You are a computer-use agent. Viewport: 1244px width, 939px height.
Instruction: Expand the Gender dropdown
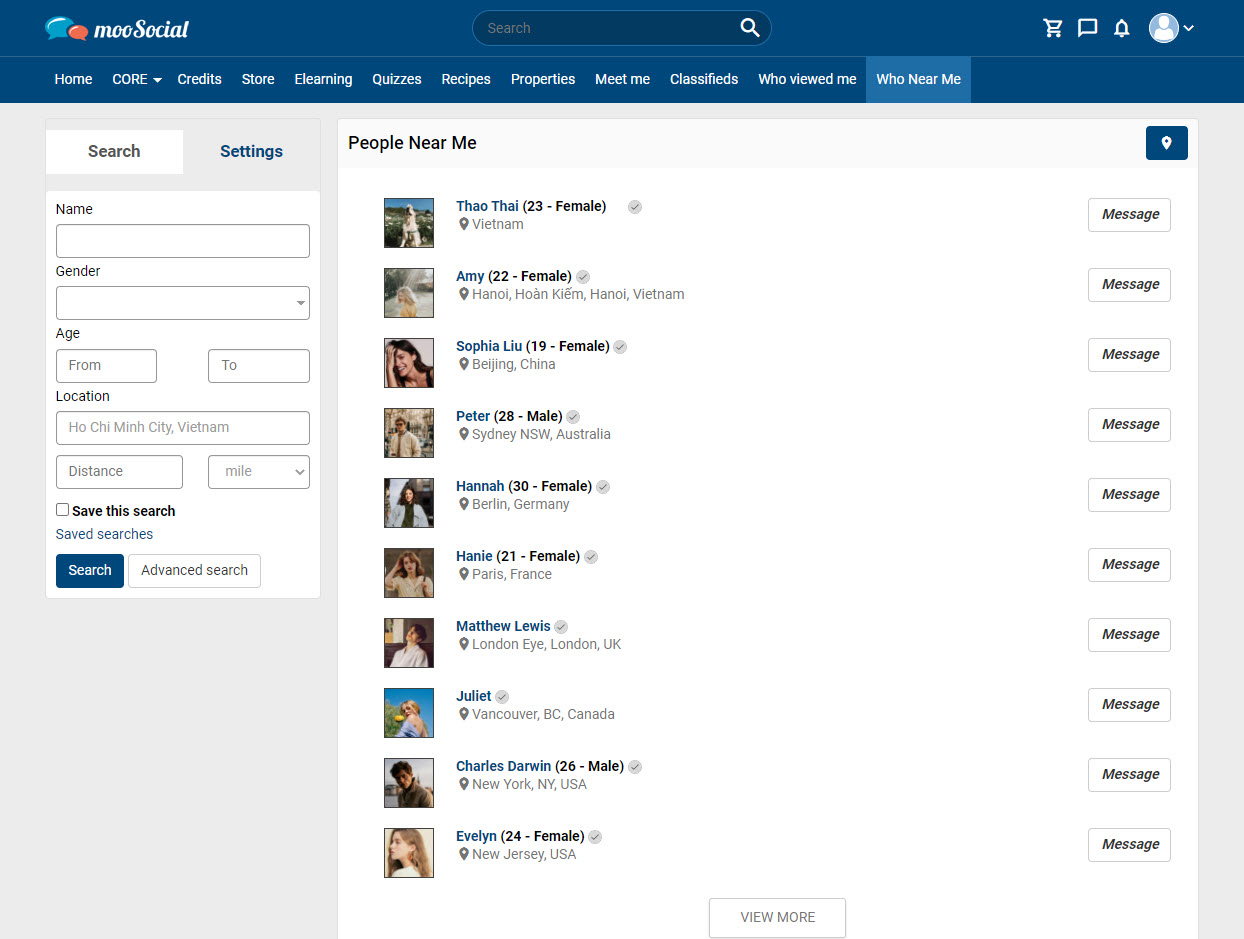(183, 303)
